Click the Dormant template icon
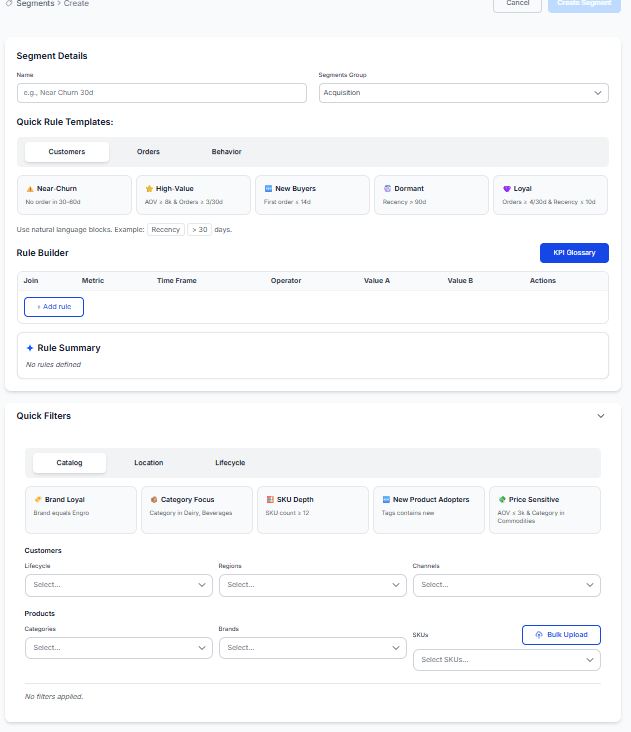The height and width of the screenshot is (732, 631). point(387,188)
